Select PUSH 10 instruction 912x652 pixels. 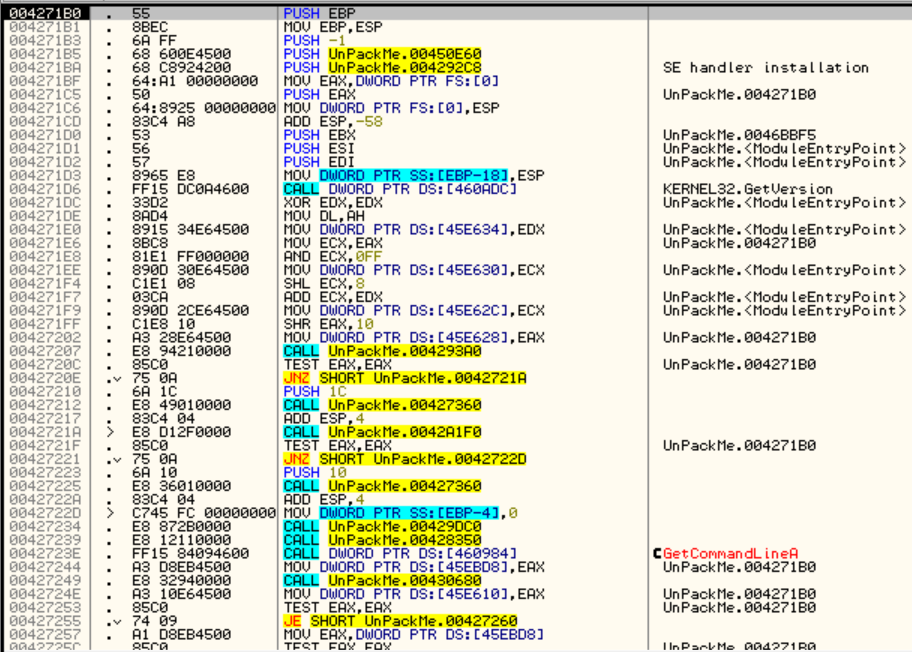click(x=315, y=472)
